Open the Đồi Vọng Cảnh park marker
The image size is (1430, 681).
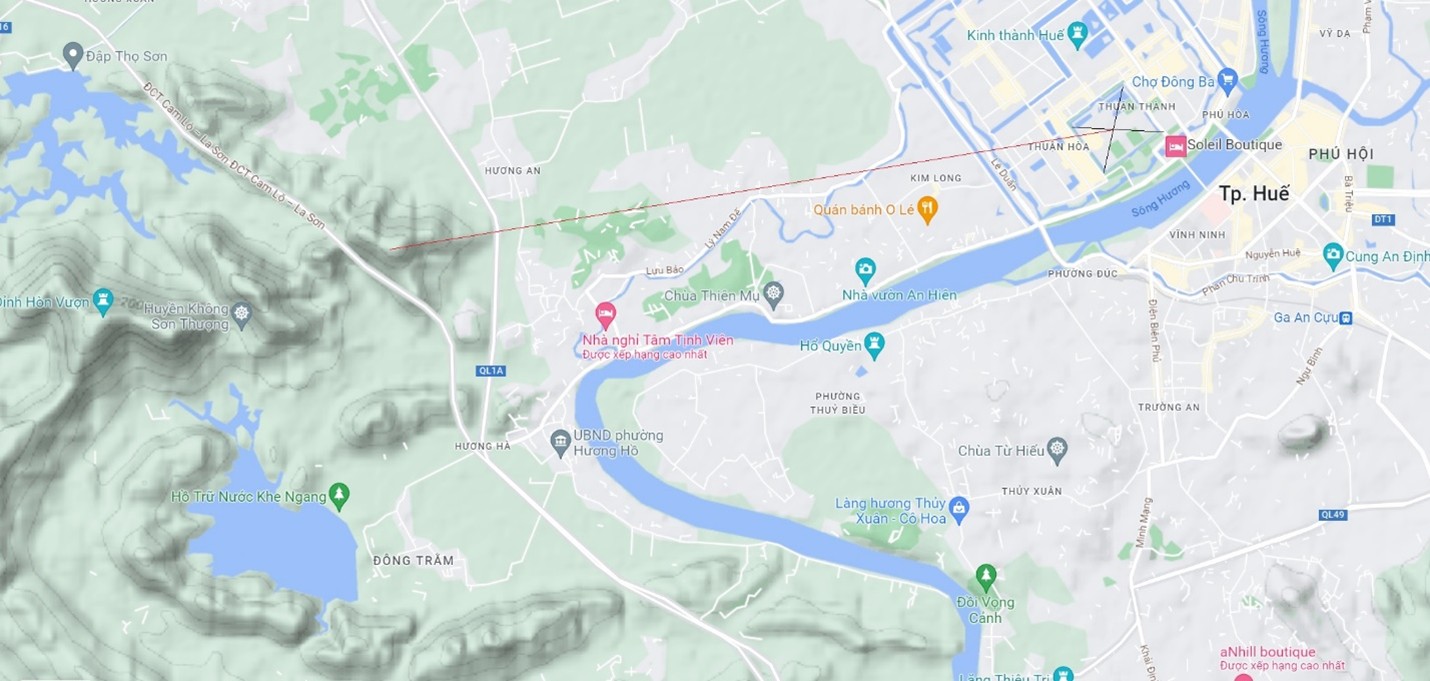click(986, 577)
